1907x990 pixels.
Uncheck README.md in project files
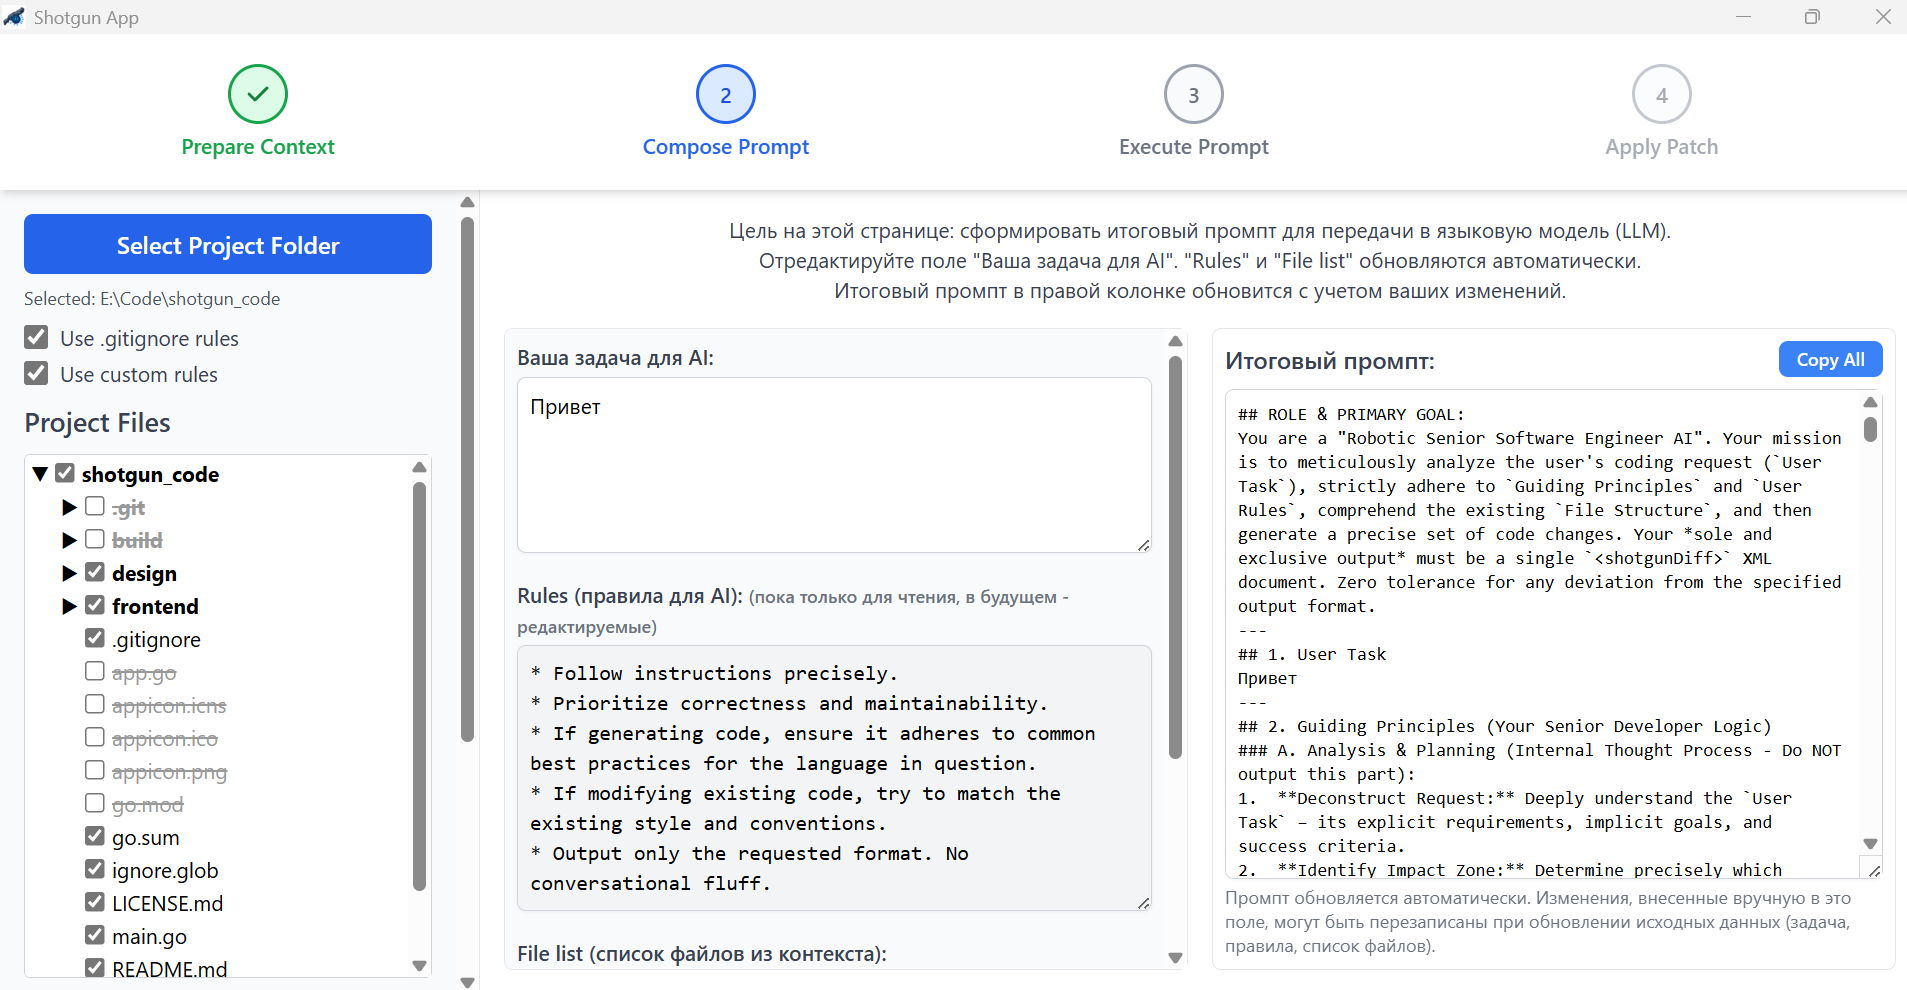[x=94, y=967]
